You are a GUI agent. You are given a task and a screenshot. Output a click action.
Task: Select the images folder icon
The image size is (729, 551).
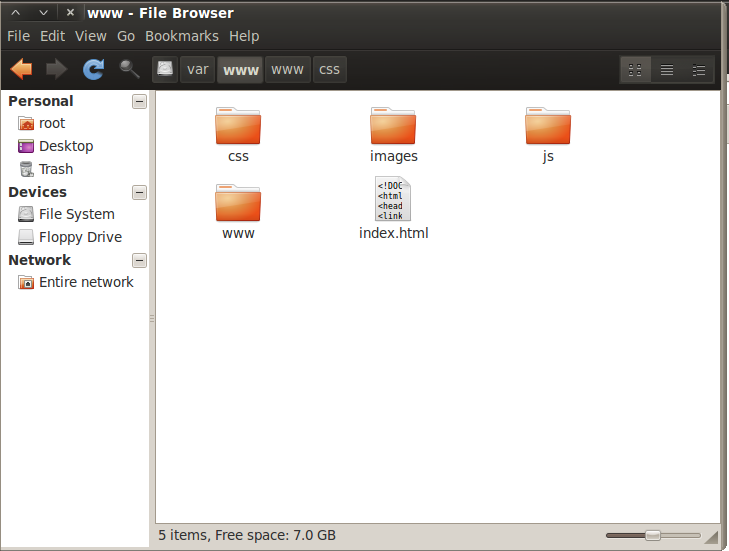click(x=393, y=126)
